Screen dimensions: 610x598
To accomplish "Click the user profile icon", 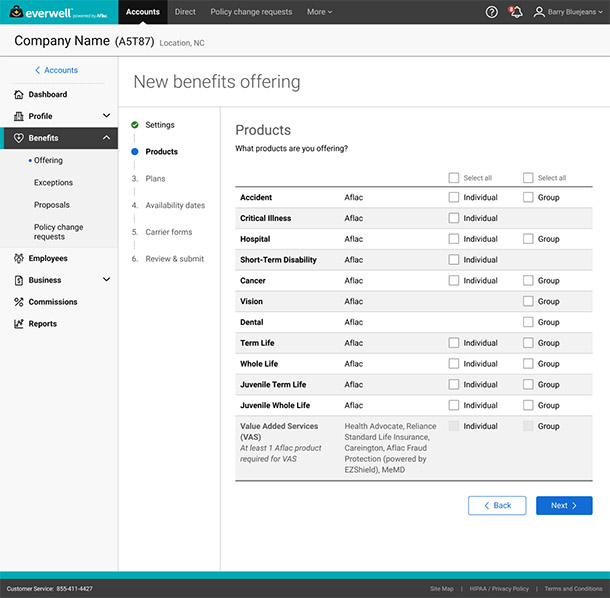I will coord(539,12).
